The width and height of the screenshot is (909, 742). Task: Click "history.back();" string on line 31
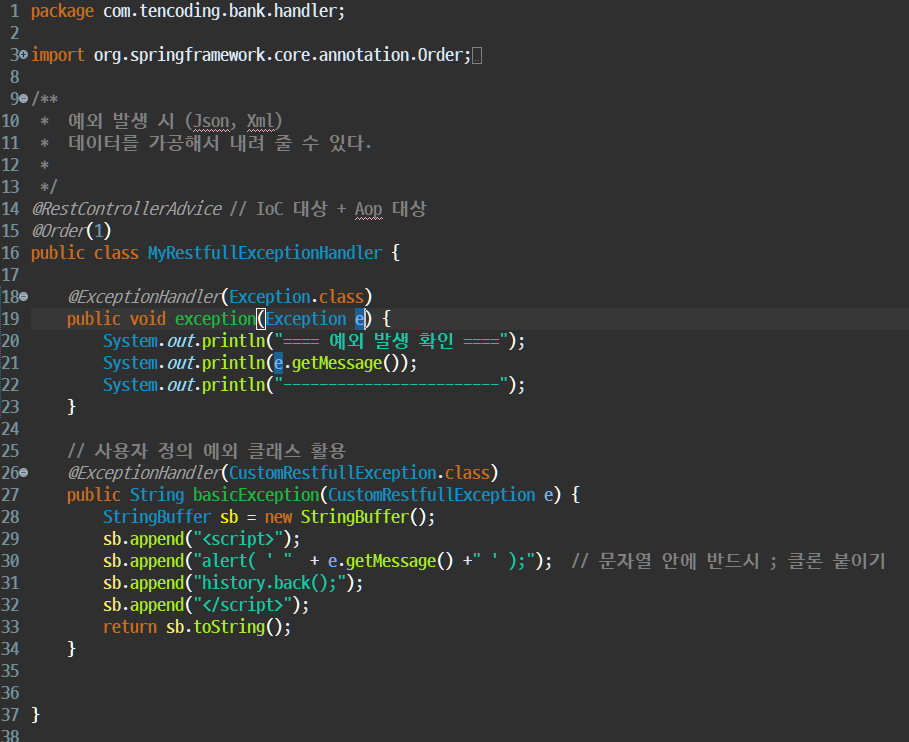point(270,583)
